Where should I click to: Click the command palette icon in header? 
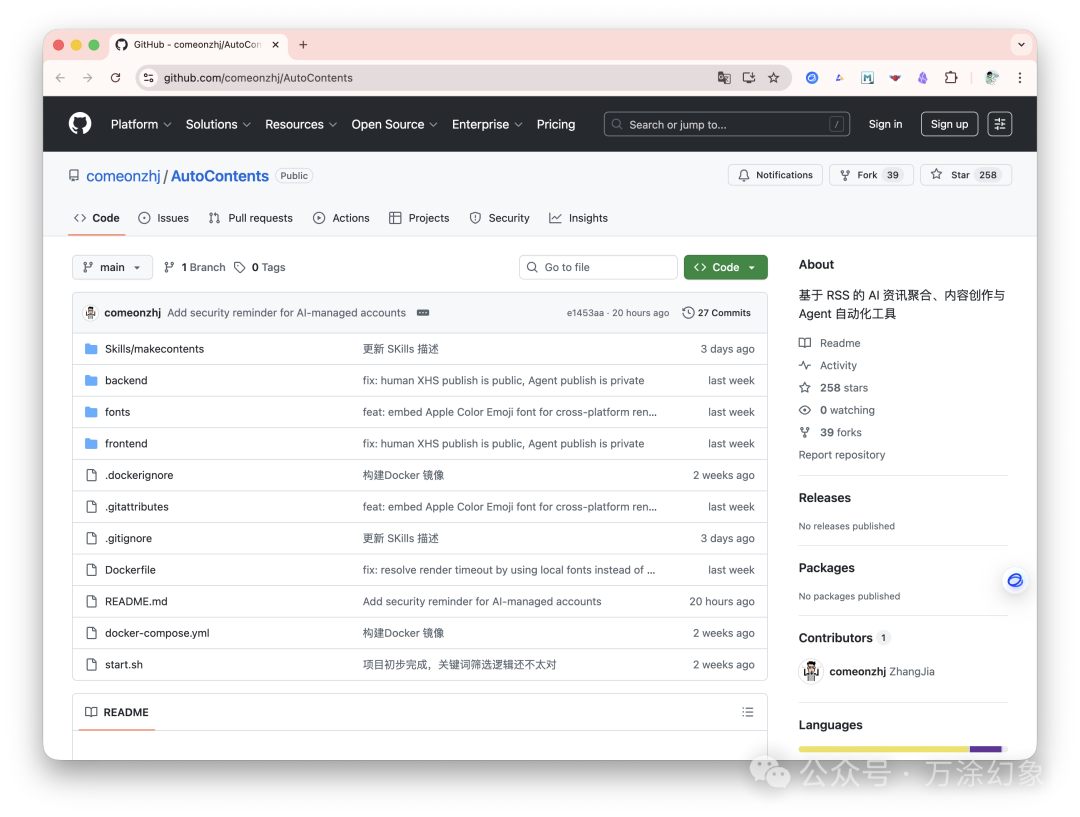pos(999,123)
